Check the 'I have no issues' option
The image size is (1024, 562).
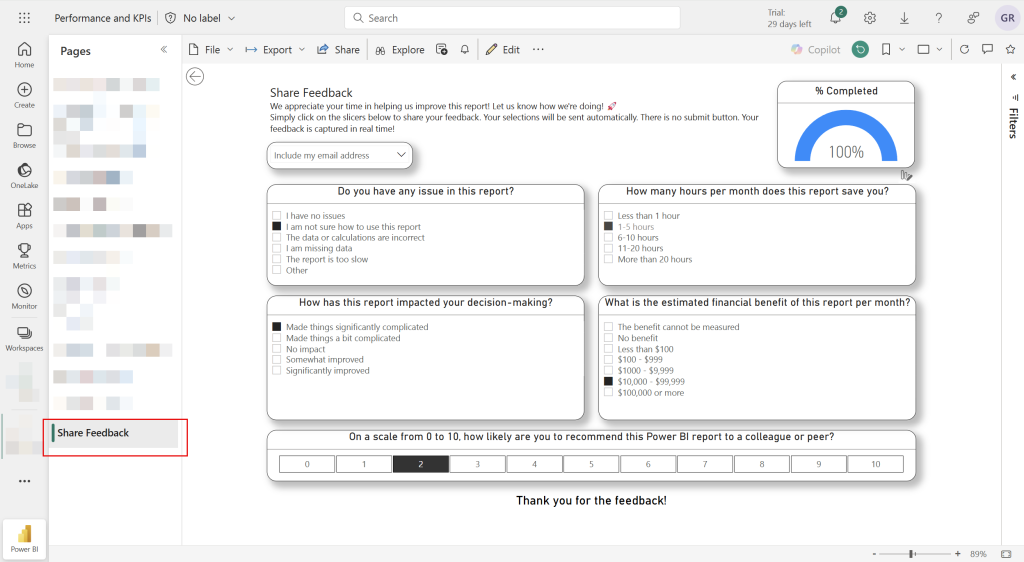pos(276,216)
